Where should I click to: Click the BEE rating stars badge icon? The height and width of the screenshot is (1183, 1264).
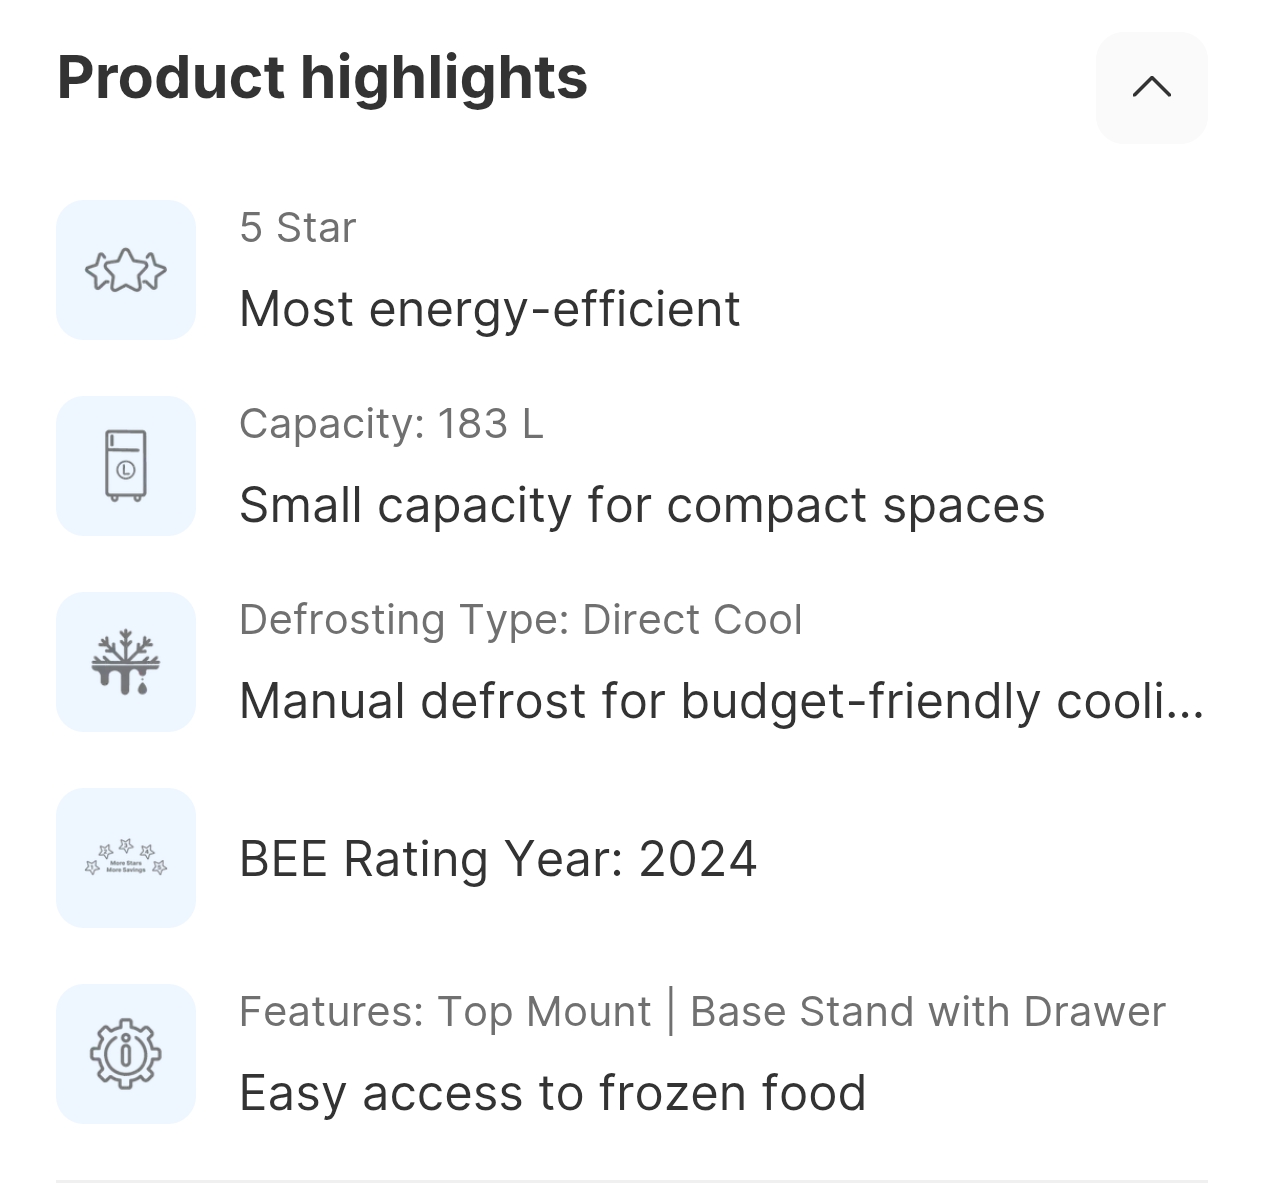(x=126, y=858)
